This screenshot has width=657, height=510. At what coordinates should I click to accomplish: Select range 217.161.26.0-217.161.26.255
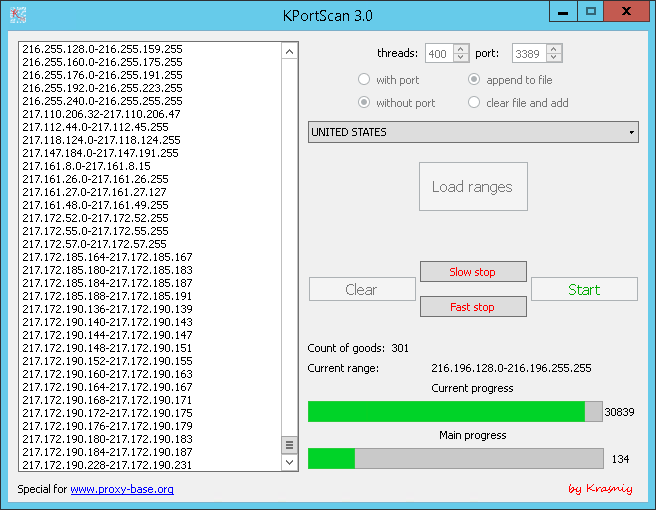tap(95, 179)
